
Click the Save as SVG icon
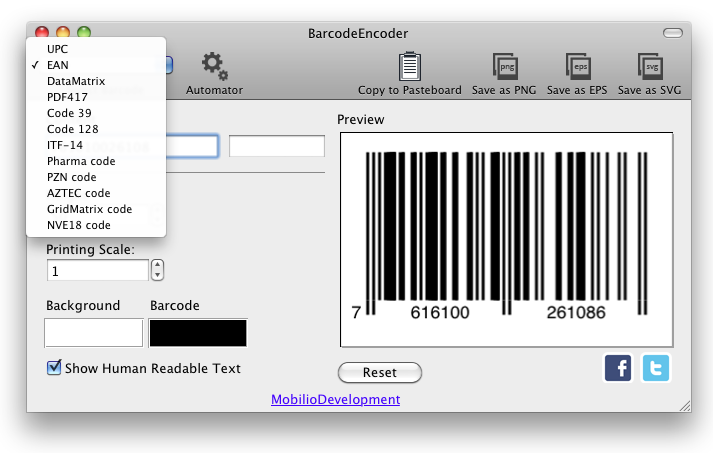pyautogui.click(x=650, y=66)
